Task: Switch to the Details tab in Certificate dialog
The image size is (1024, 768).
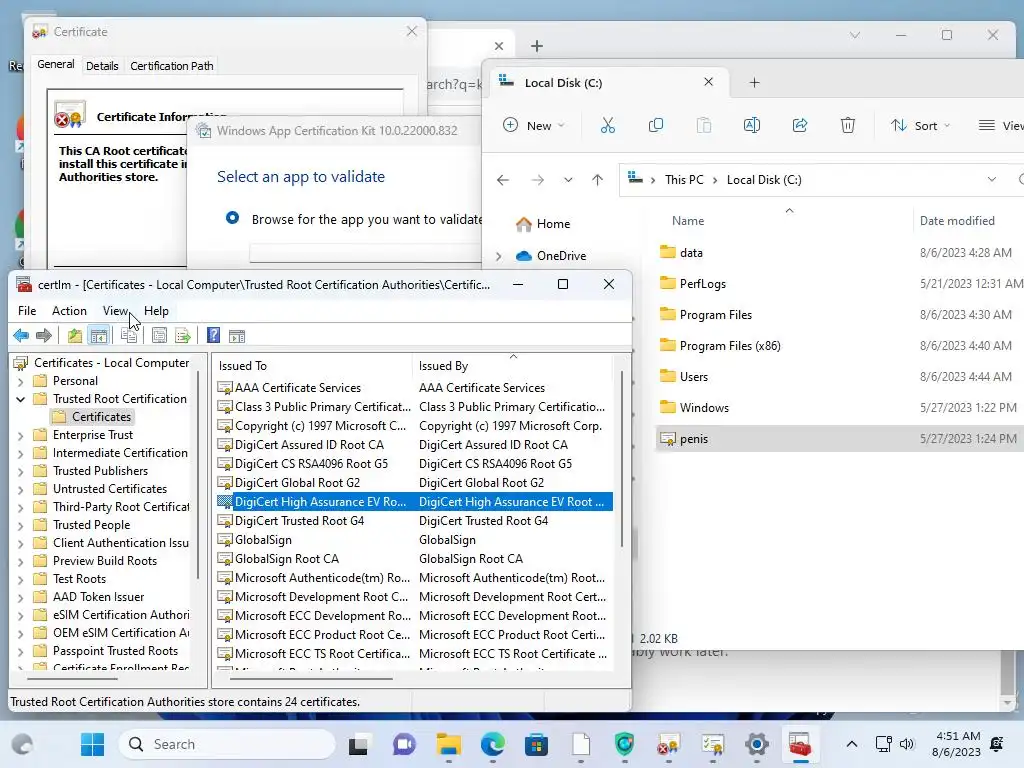Action: (x=102, y=66)
